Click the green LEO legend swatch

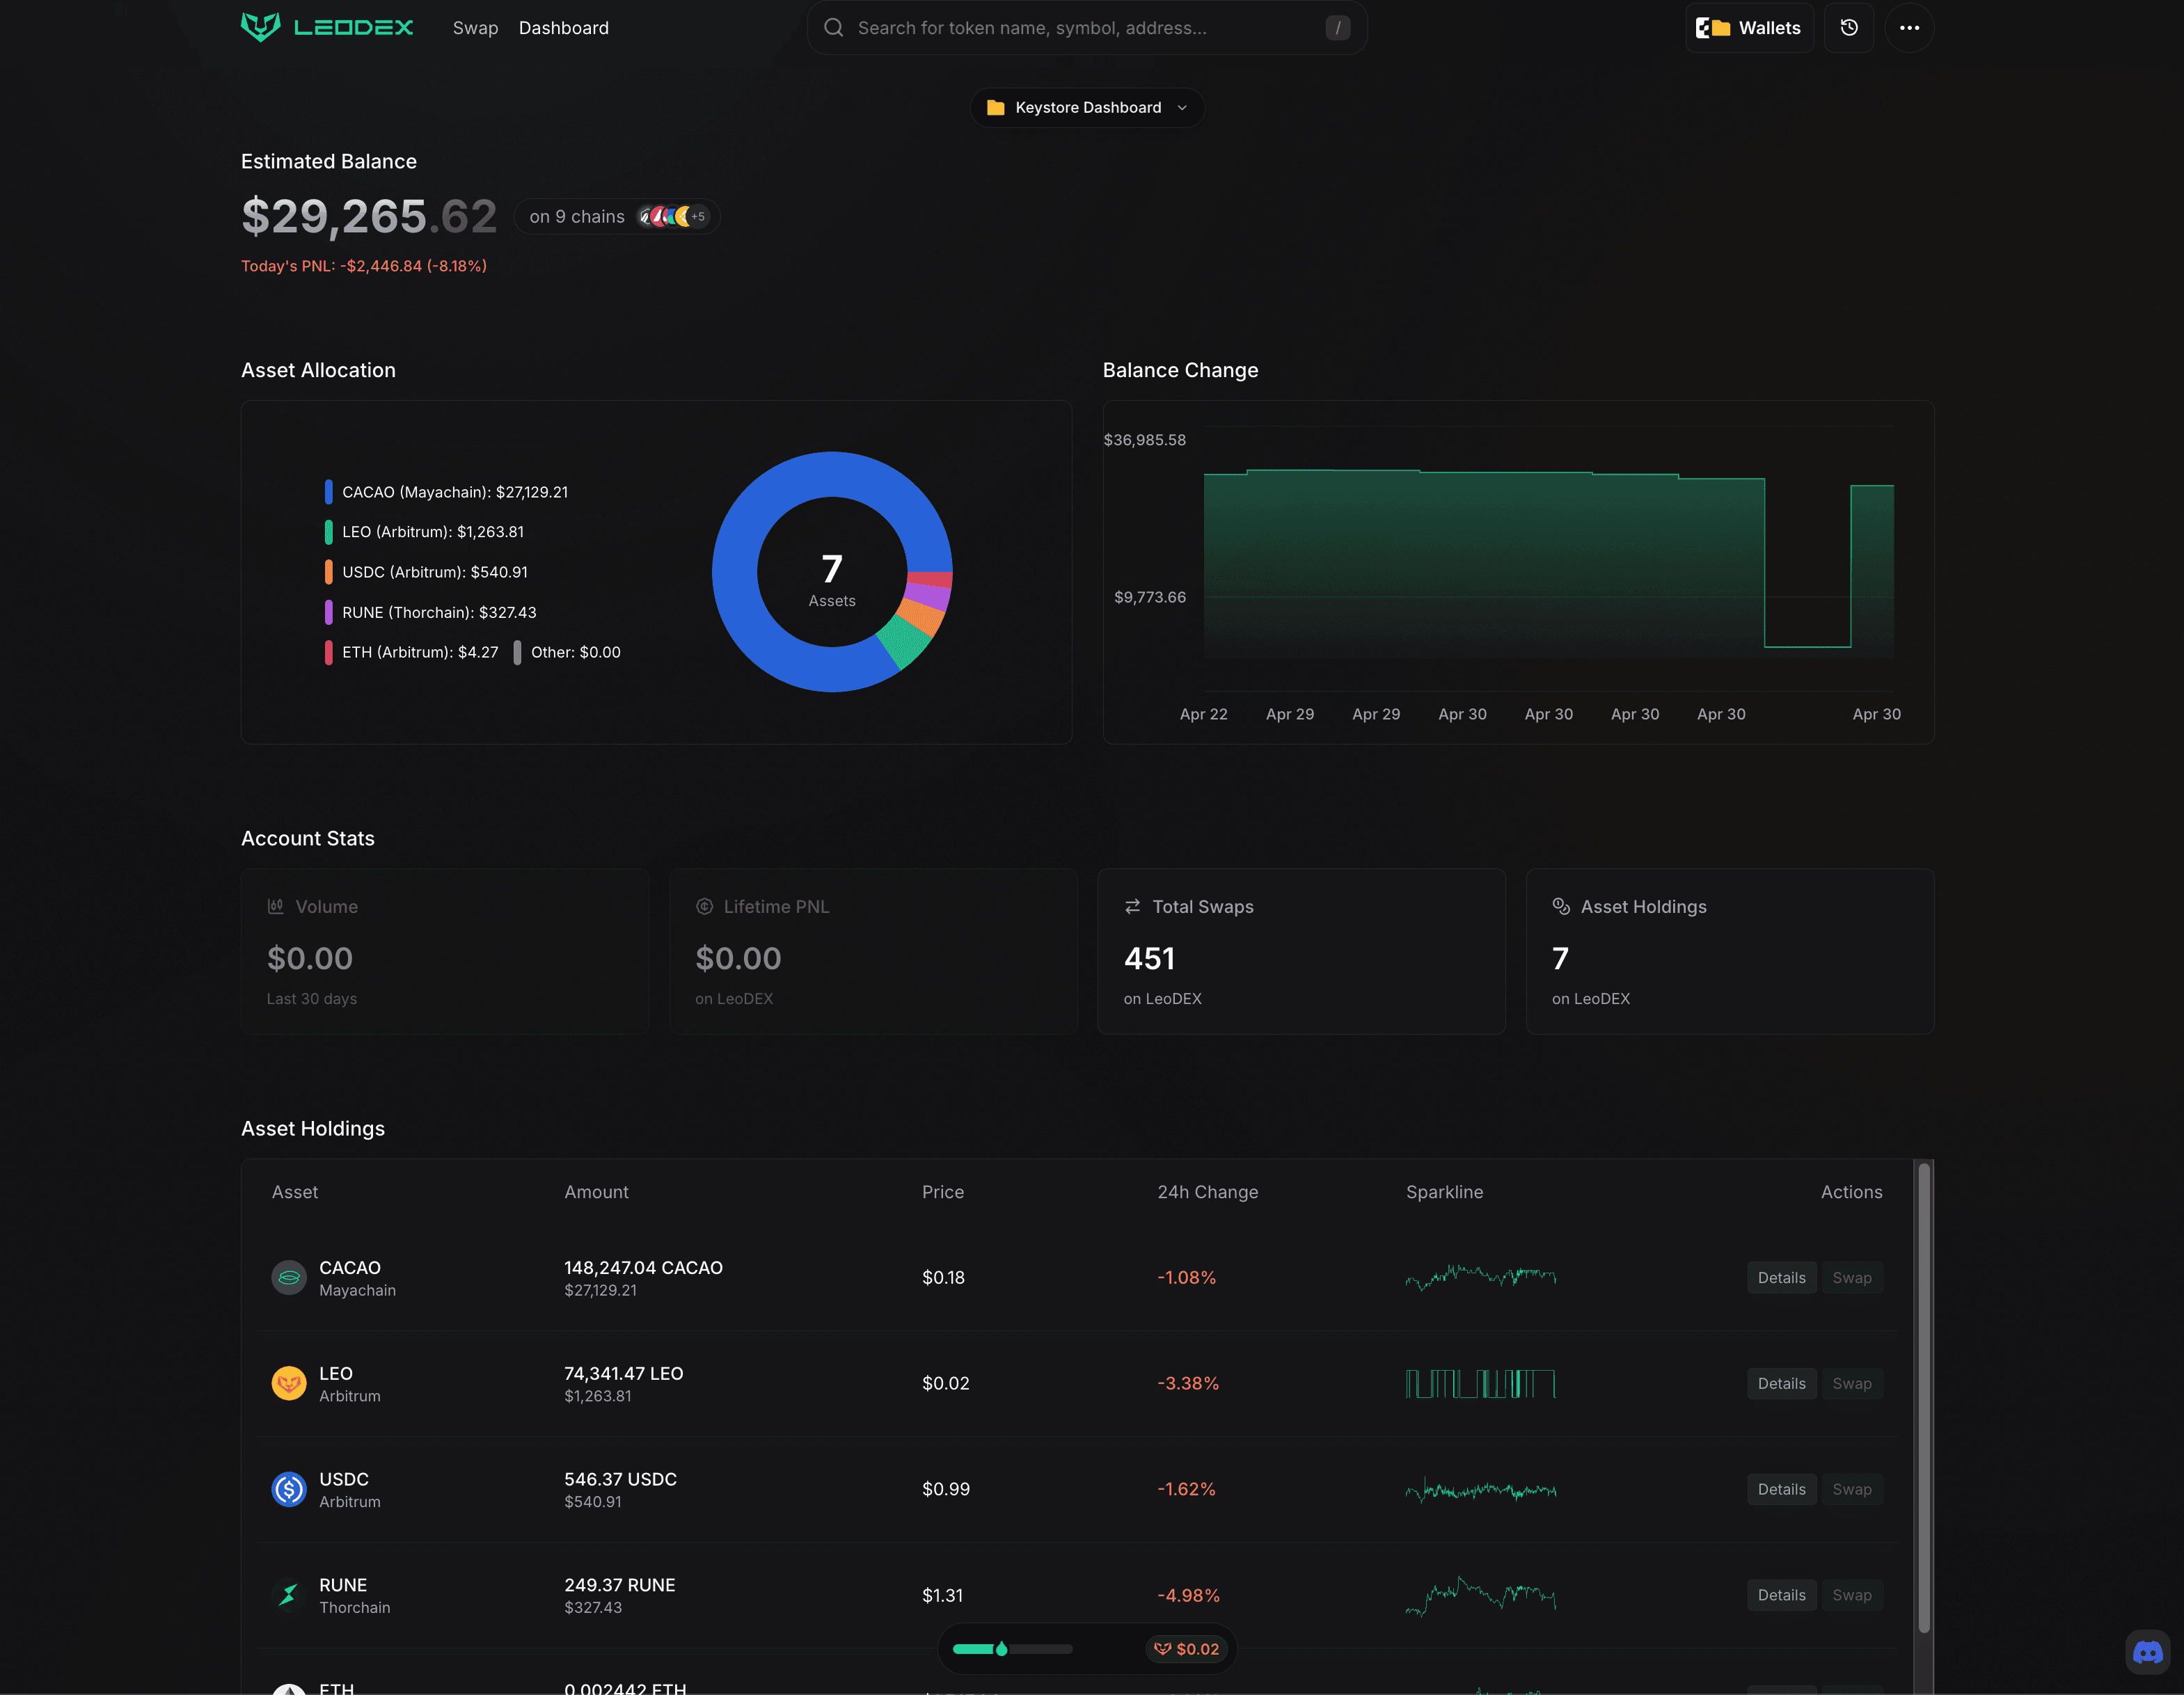[328, 532]
